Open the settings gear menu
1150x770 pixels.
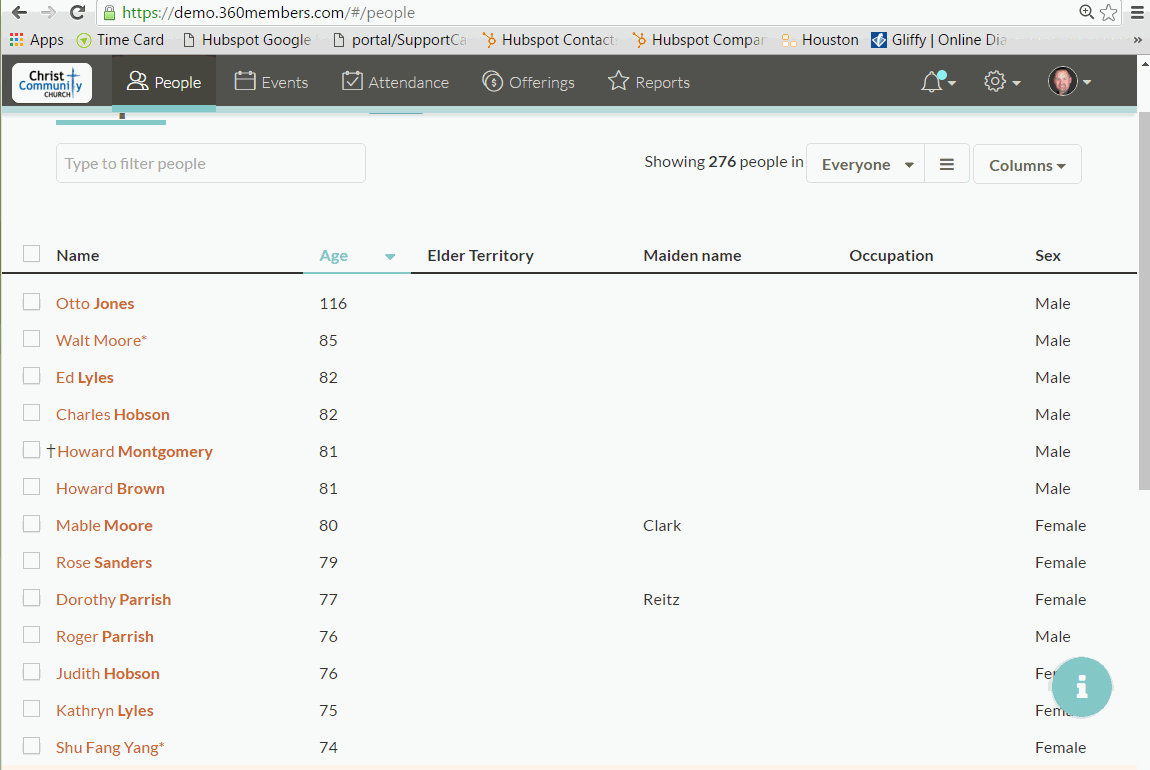[x=1001, y=81]
